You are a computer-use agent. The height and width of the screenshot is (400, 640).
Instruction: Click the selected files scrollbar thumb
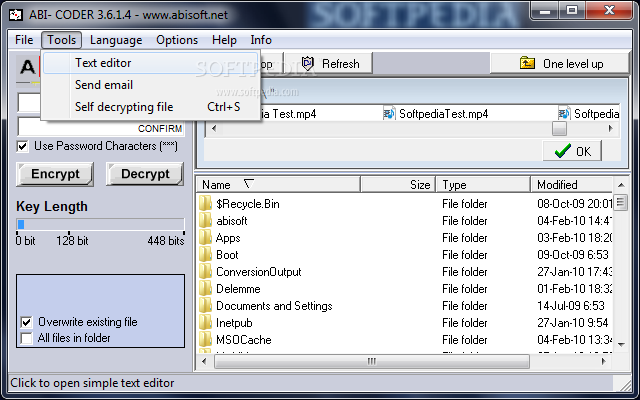[x=559, y=129]
